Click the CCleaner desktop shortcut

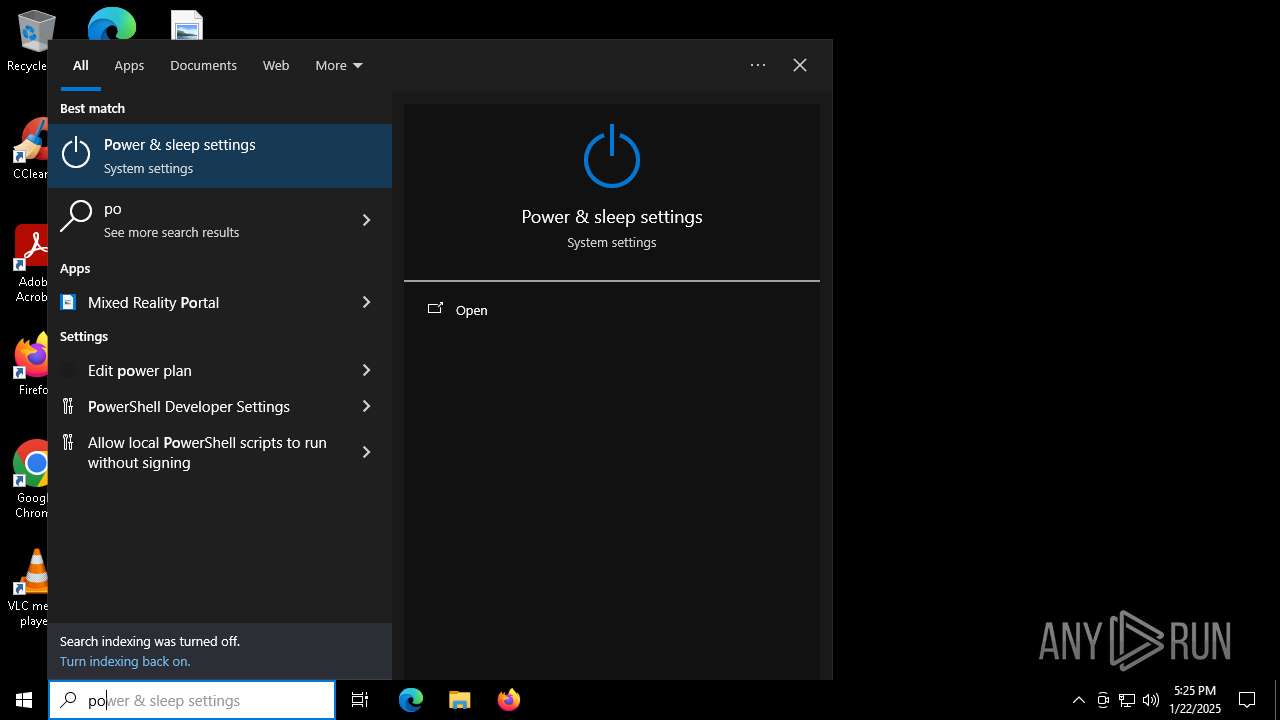pyautogui.click(x=32, y=150)
